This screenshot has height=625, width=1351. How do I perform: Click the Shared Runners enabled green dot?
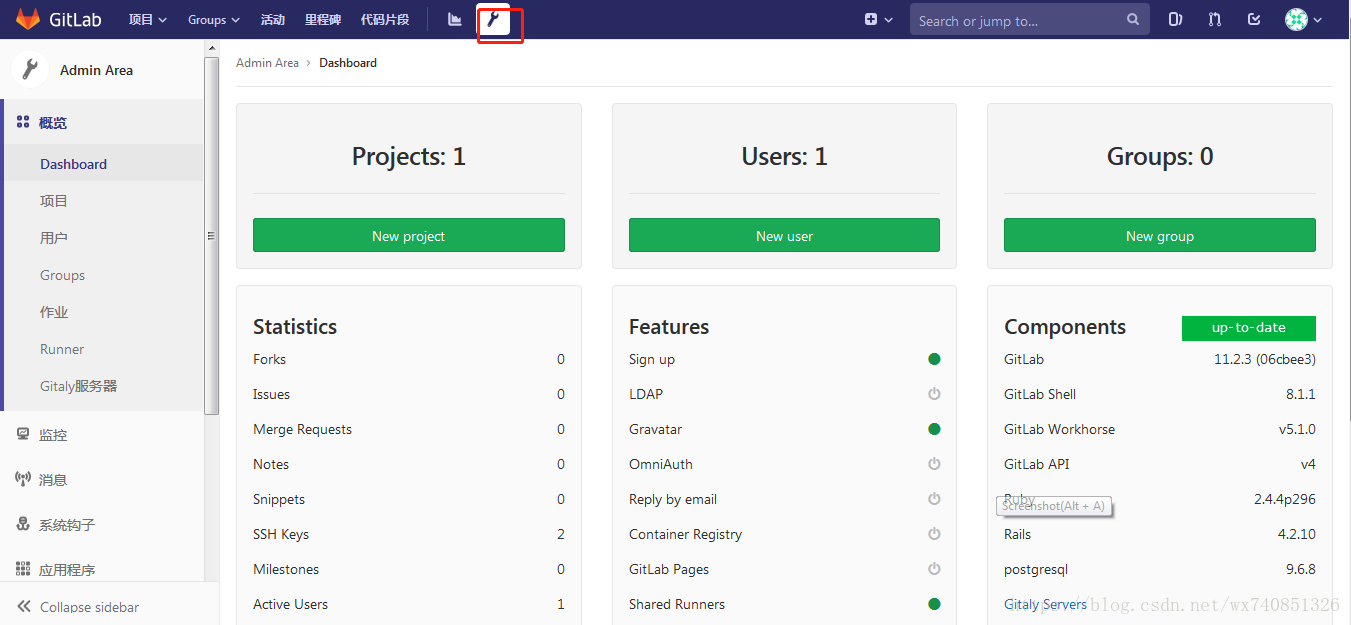point(934,604)
